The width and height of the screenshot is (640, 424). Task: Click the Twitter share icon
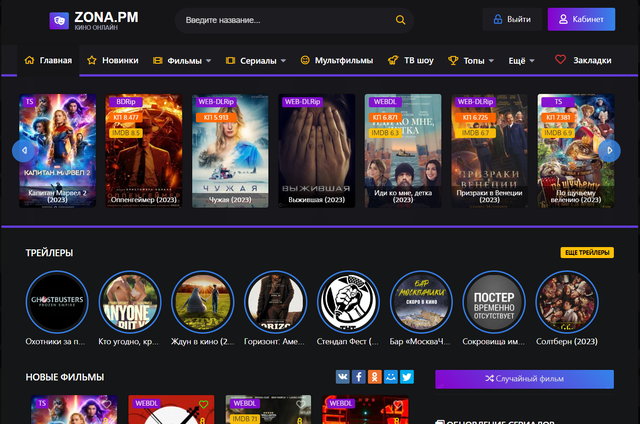(x=407, y=377)
